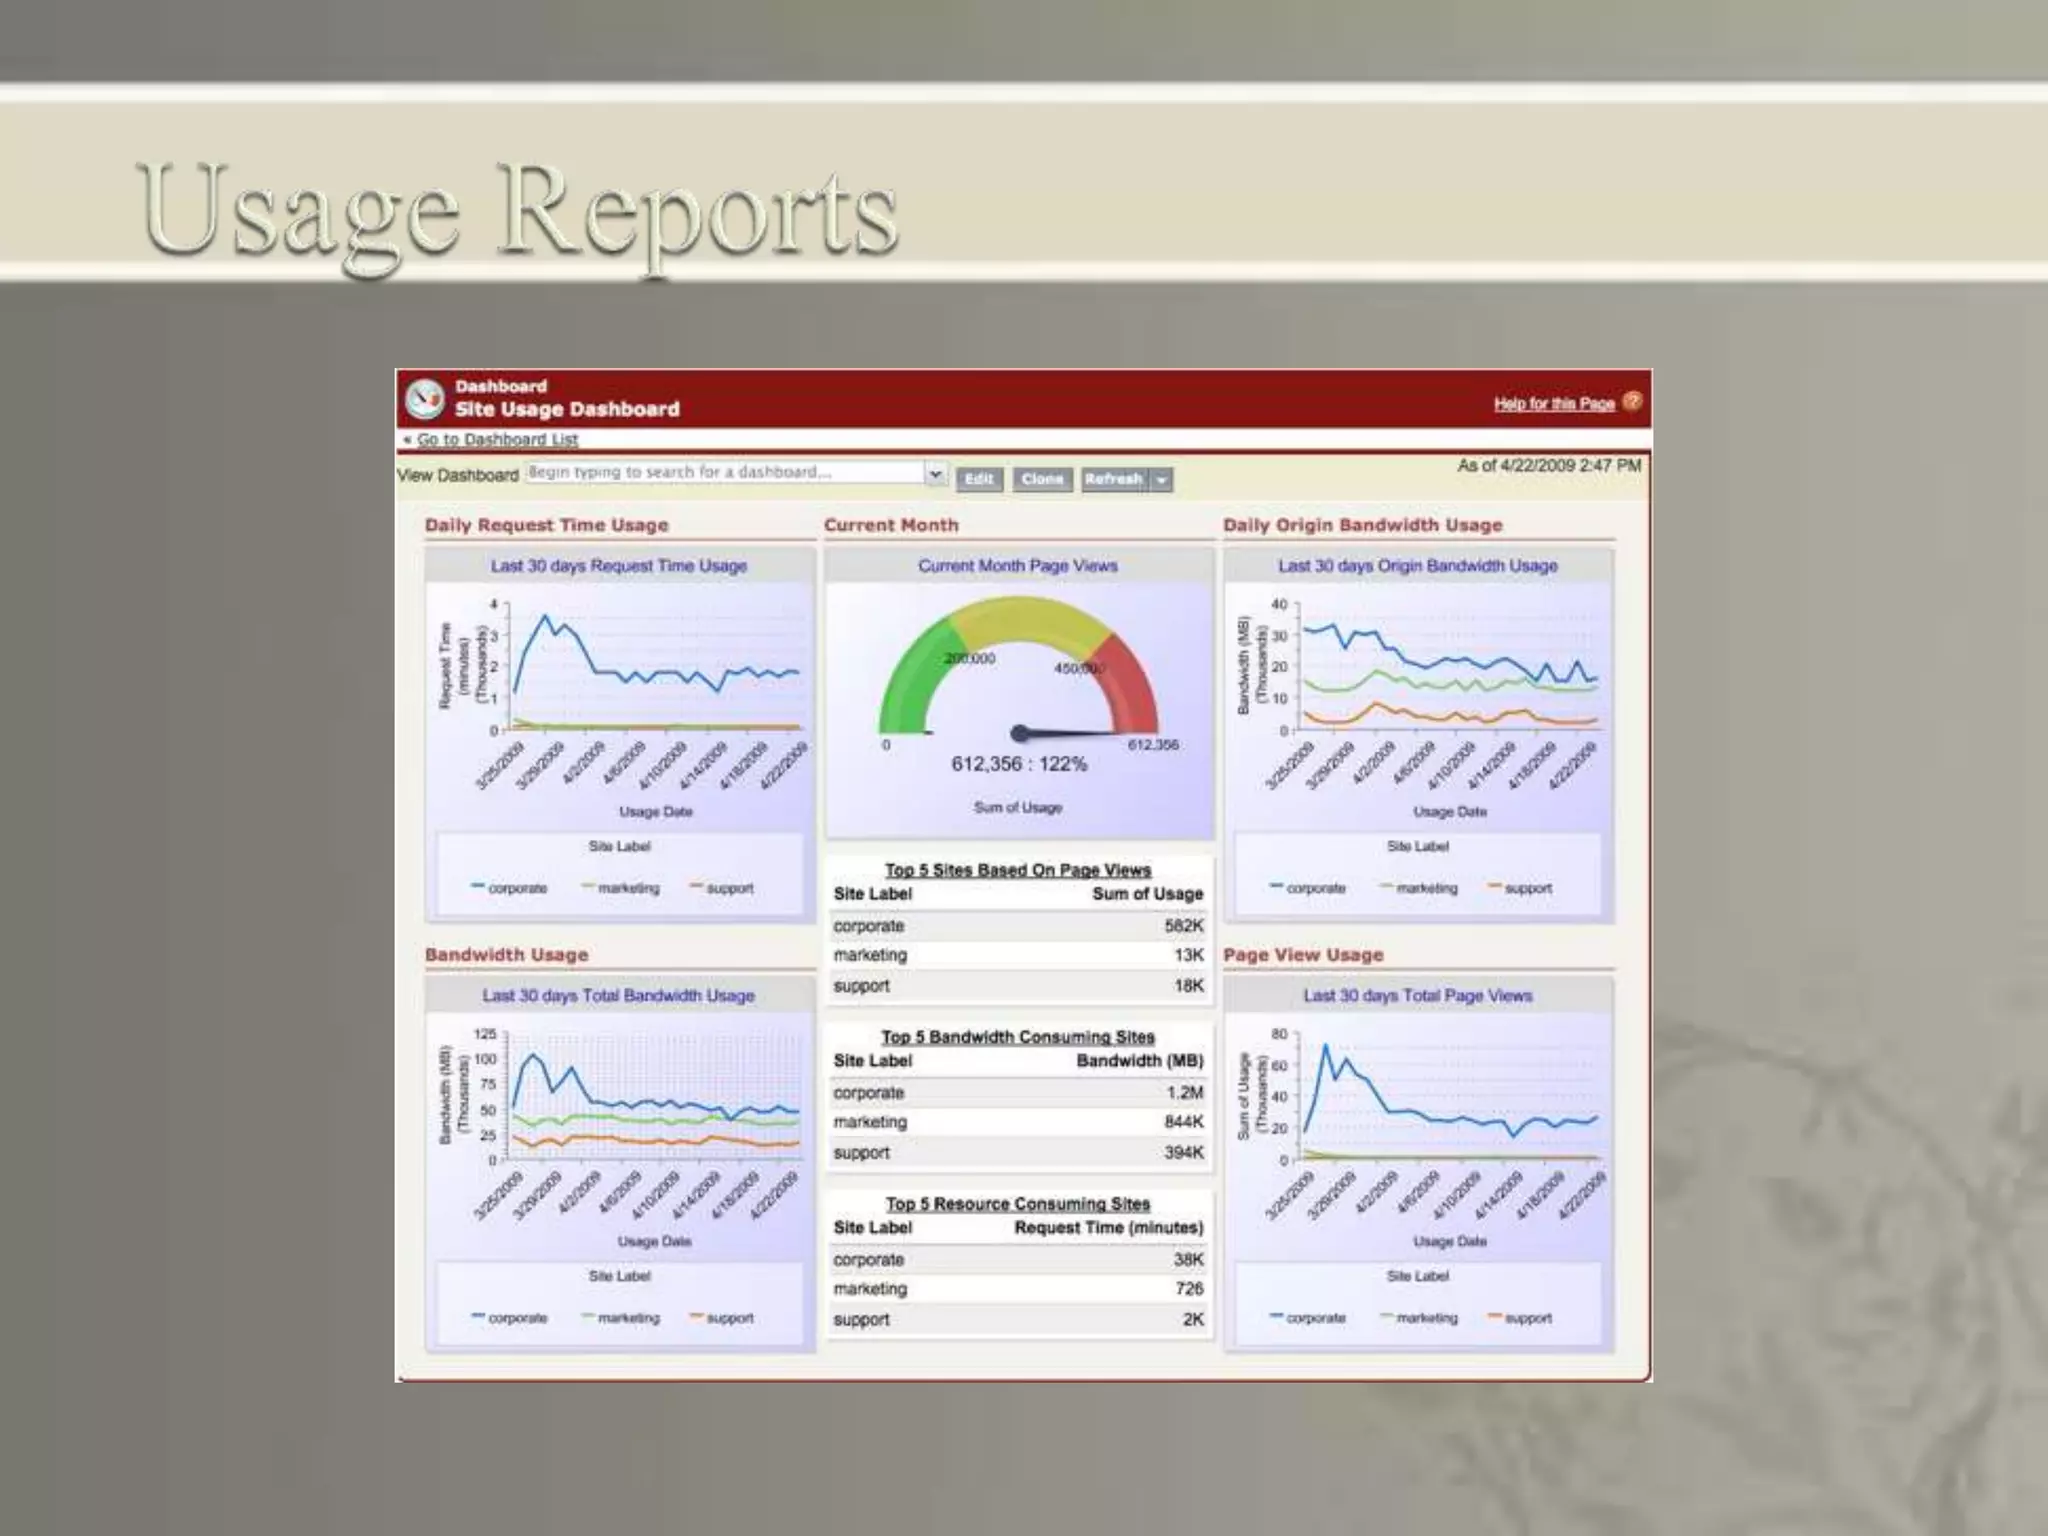2048x1536 pixels.
Task: Open the View Dashboard dropdown arrow
Action: click(x=936, y=473)
